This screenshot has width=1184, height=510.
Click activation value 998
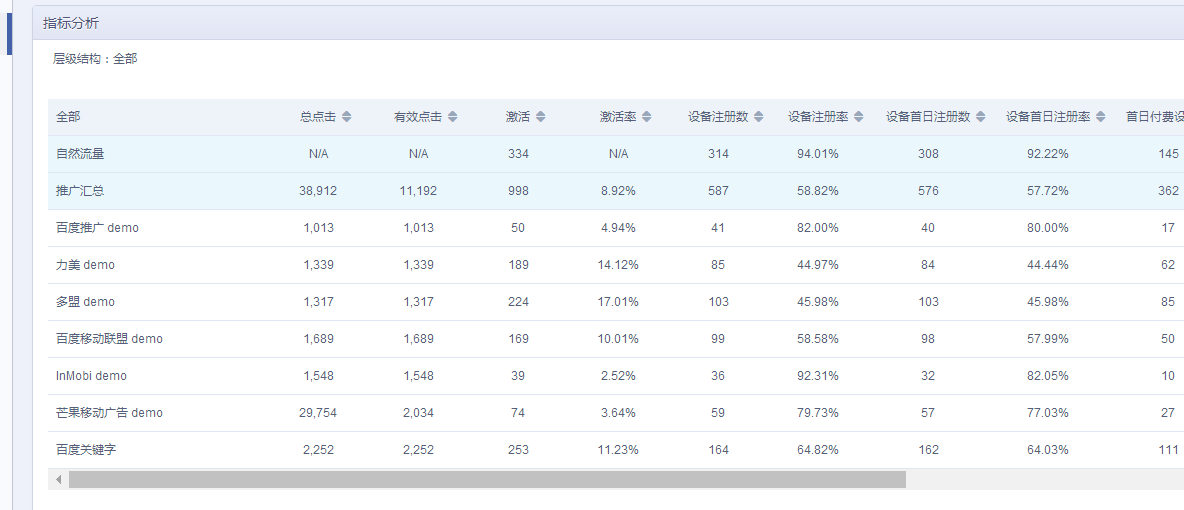tap(519, 191)
